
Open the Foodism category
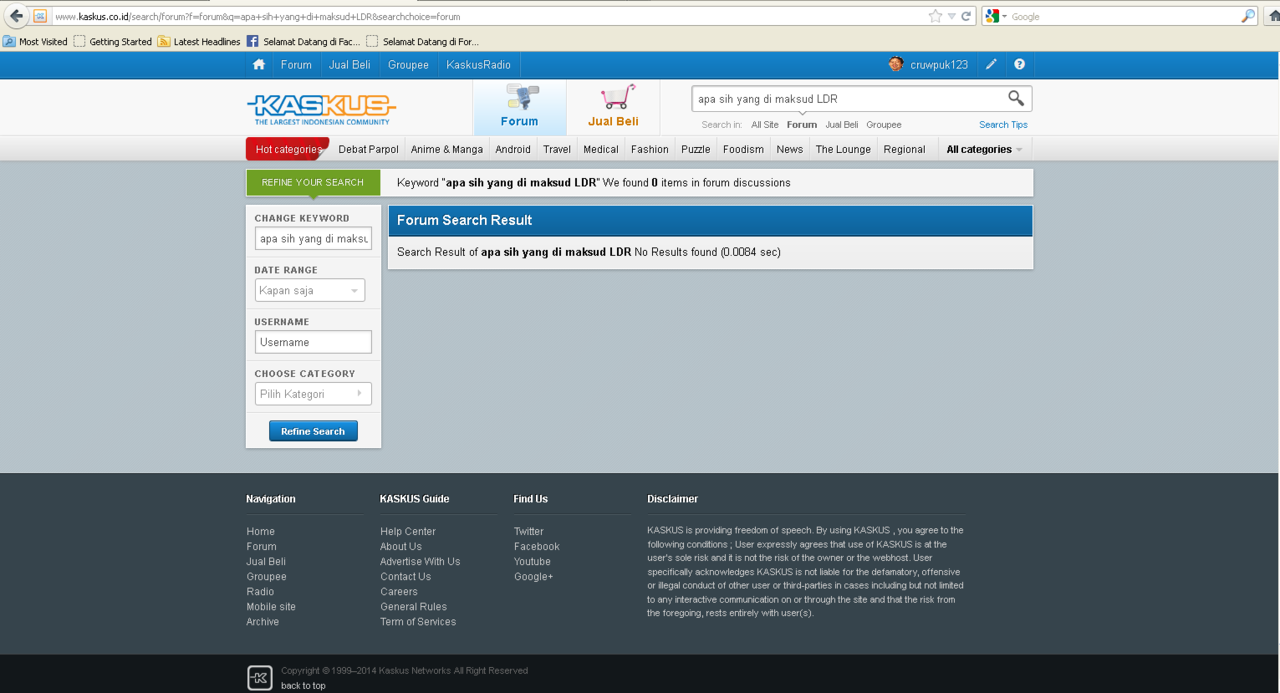coord(743,149)
